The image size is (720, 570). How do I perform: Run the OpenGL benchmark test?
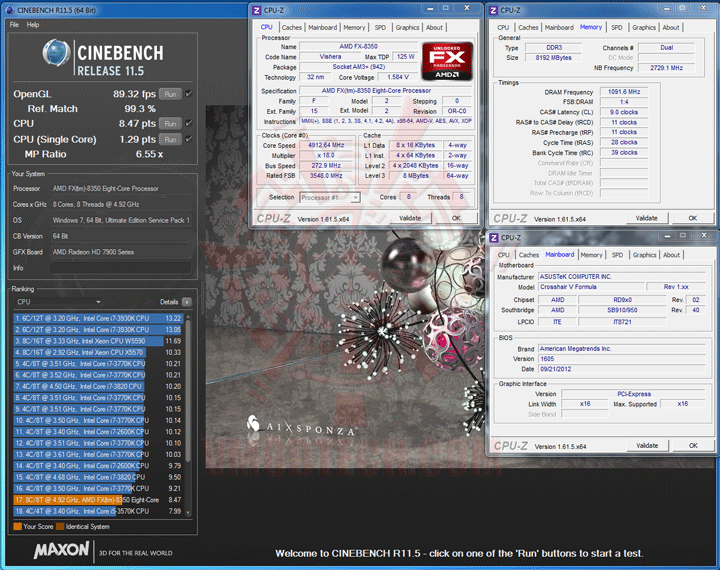170,94
